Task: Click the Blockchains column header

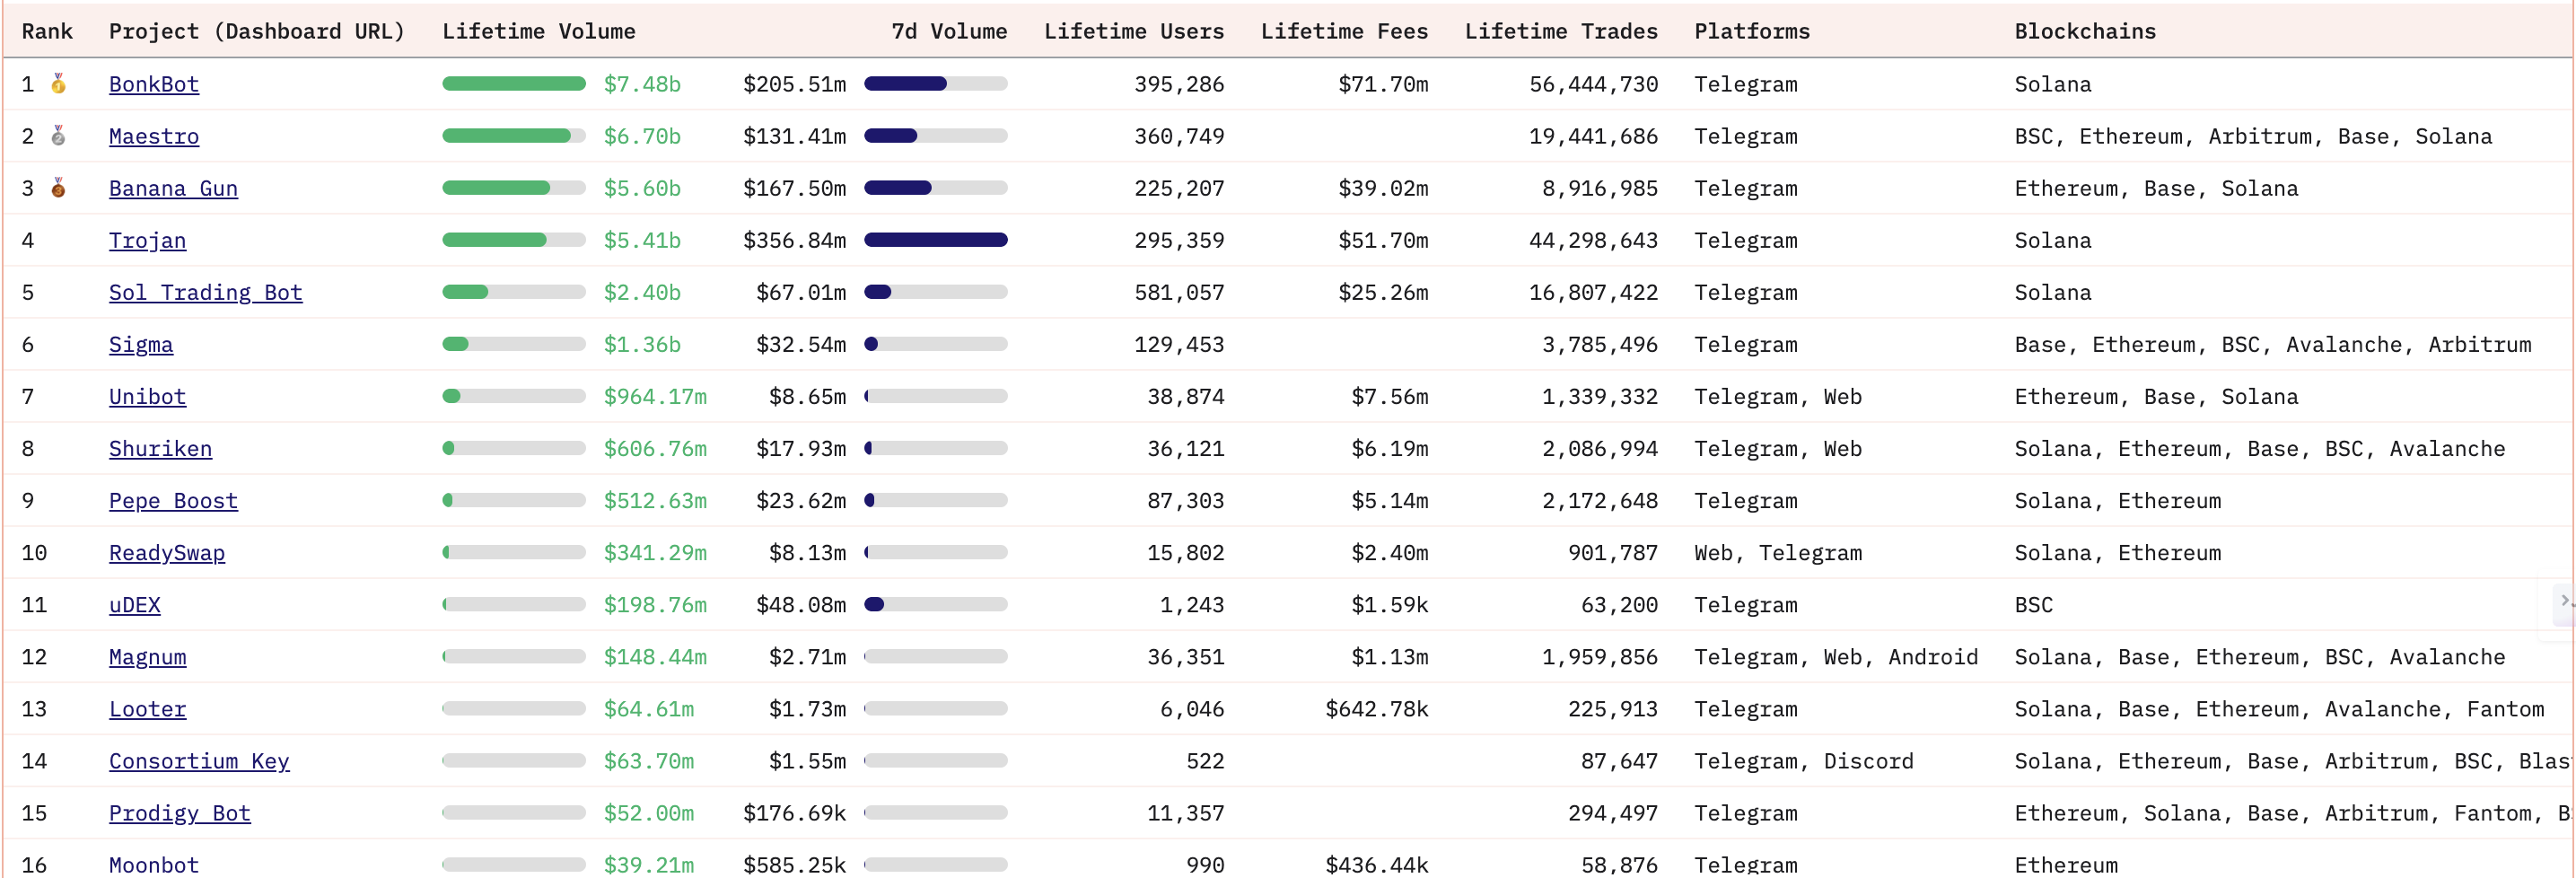Action: (x=2084, y=31)
